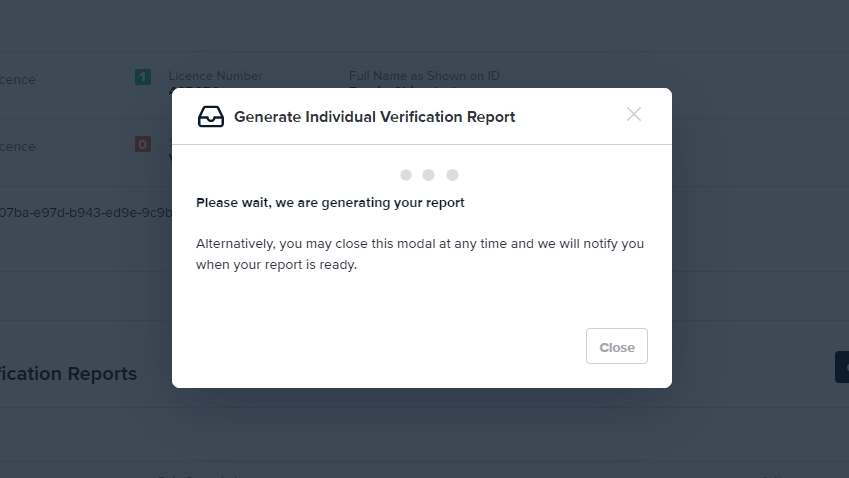This screenshot has width=849, height=478.
Task: Click the first loading dot indicator
Action: click(406, 175)
